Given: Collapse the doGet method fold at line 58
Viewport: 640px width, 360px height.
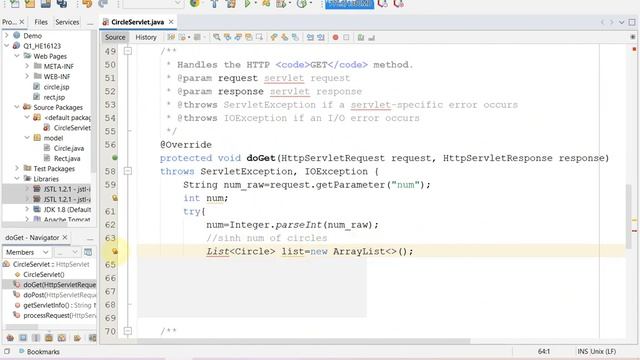Looking at the screenshot, I should click(128, 171).
